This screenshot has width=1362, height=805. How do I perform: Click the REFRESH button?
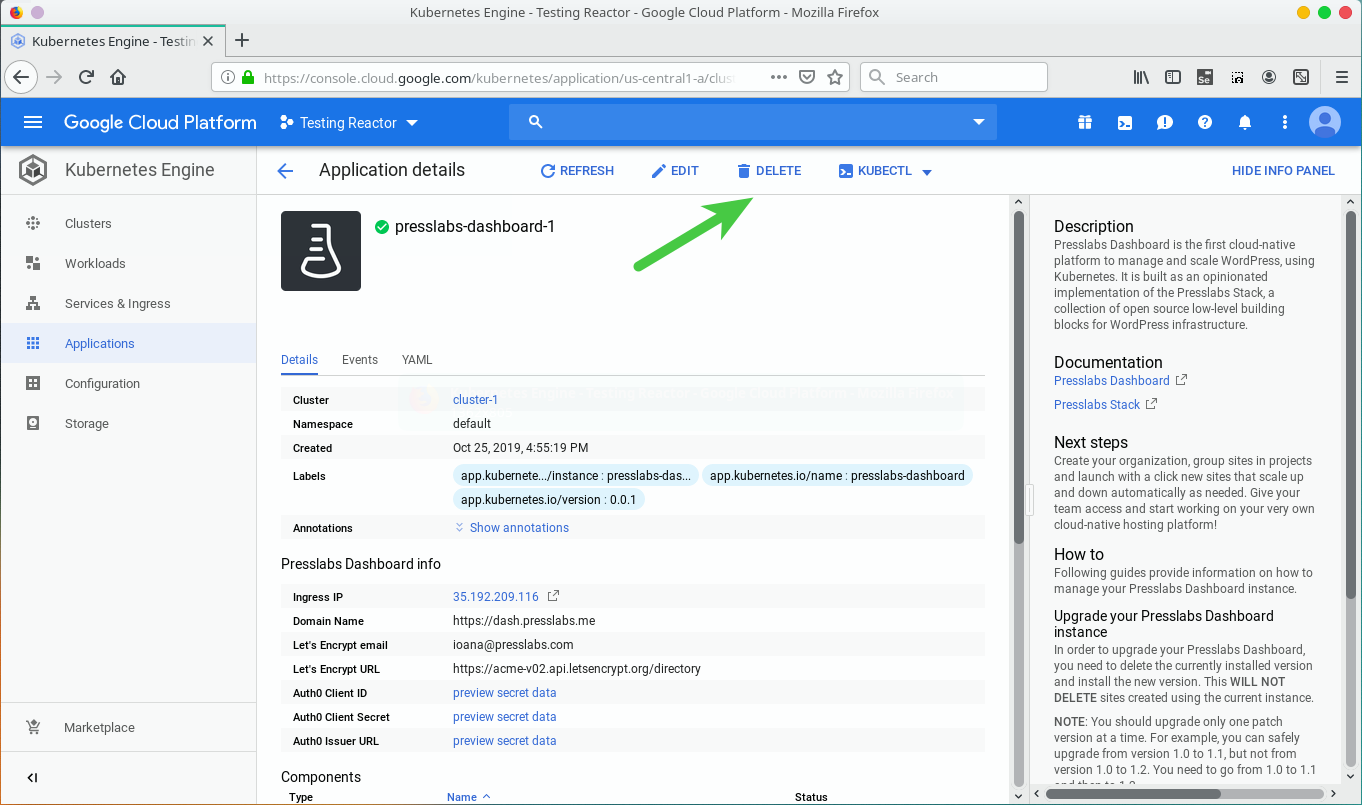tap(577, 171)
